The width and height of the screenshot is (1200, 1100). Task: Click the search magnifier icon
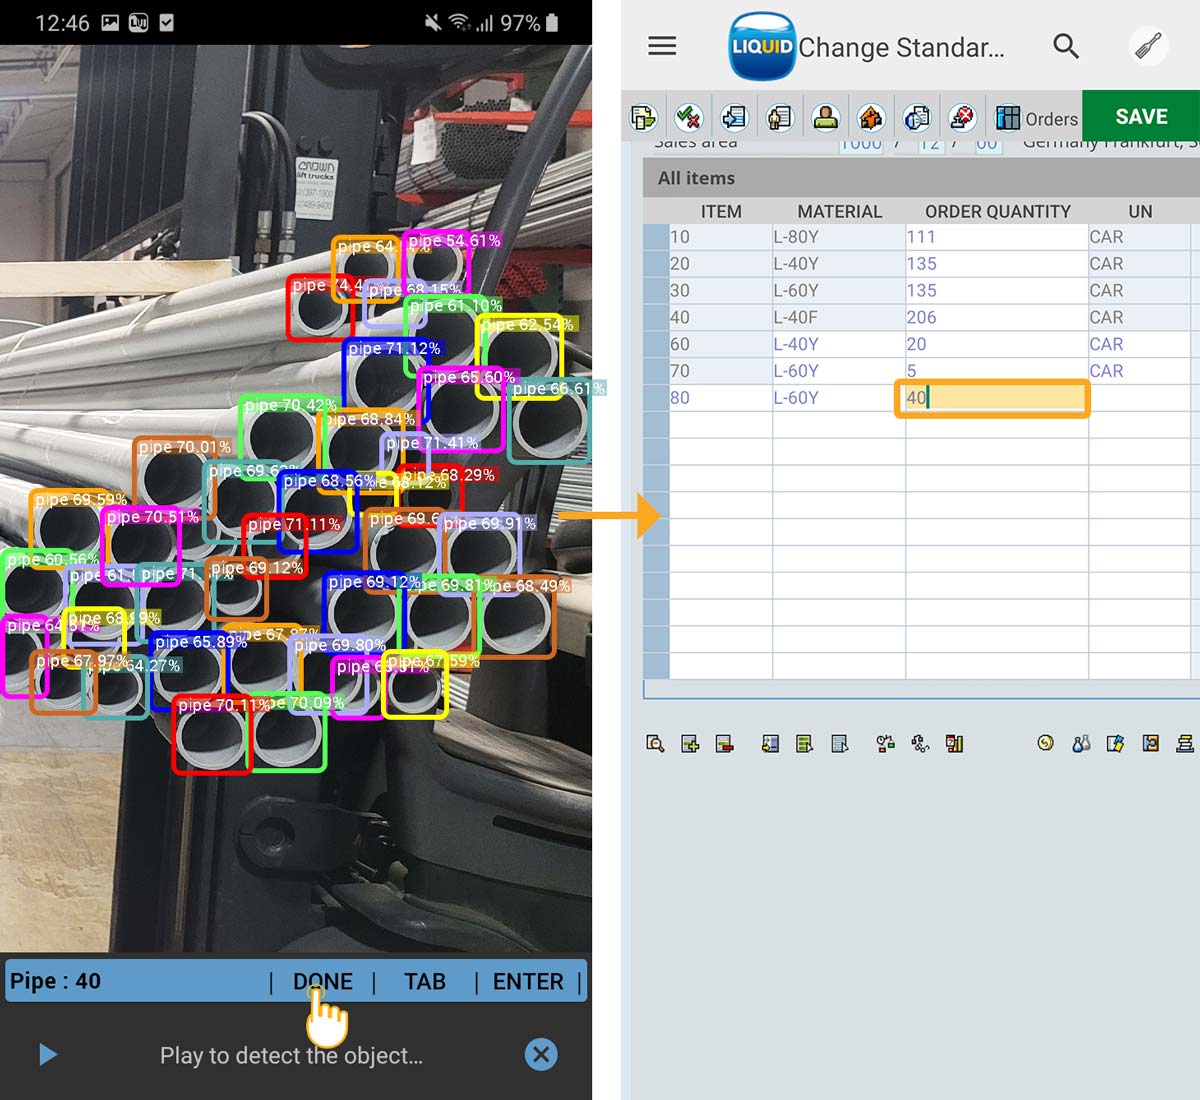pos(1066,46)
